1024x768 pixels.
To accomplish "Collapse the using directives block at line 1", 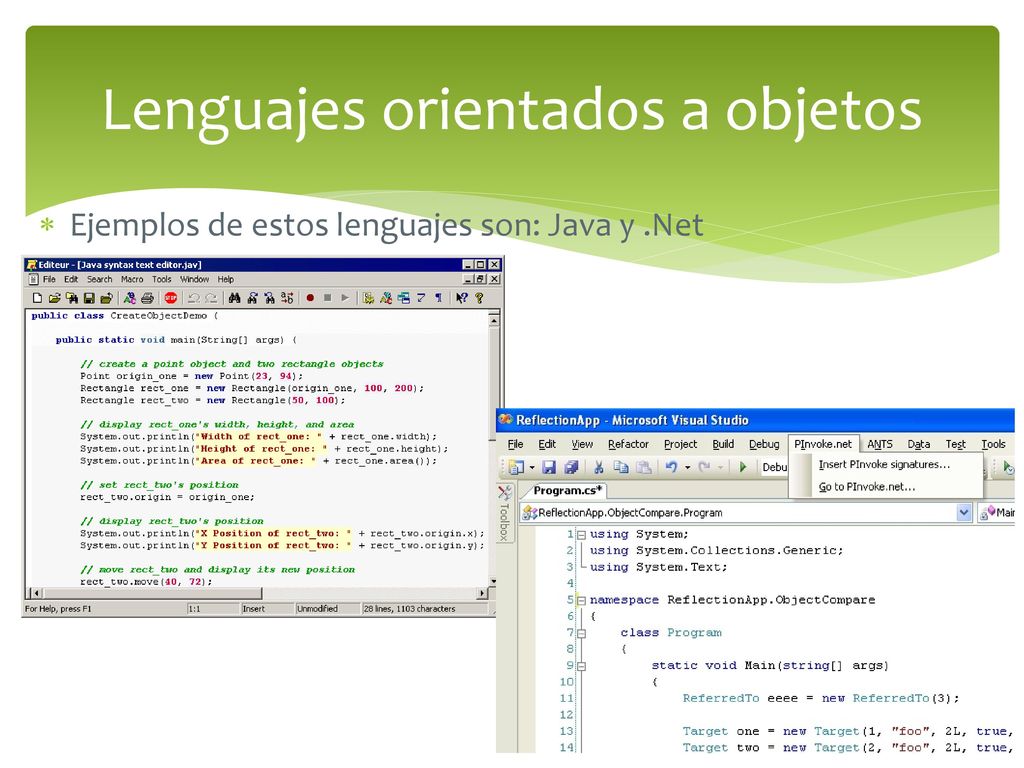I will click(581, 535).
